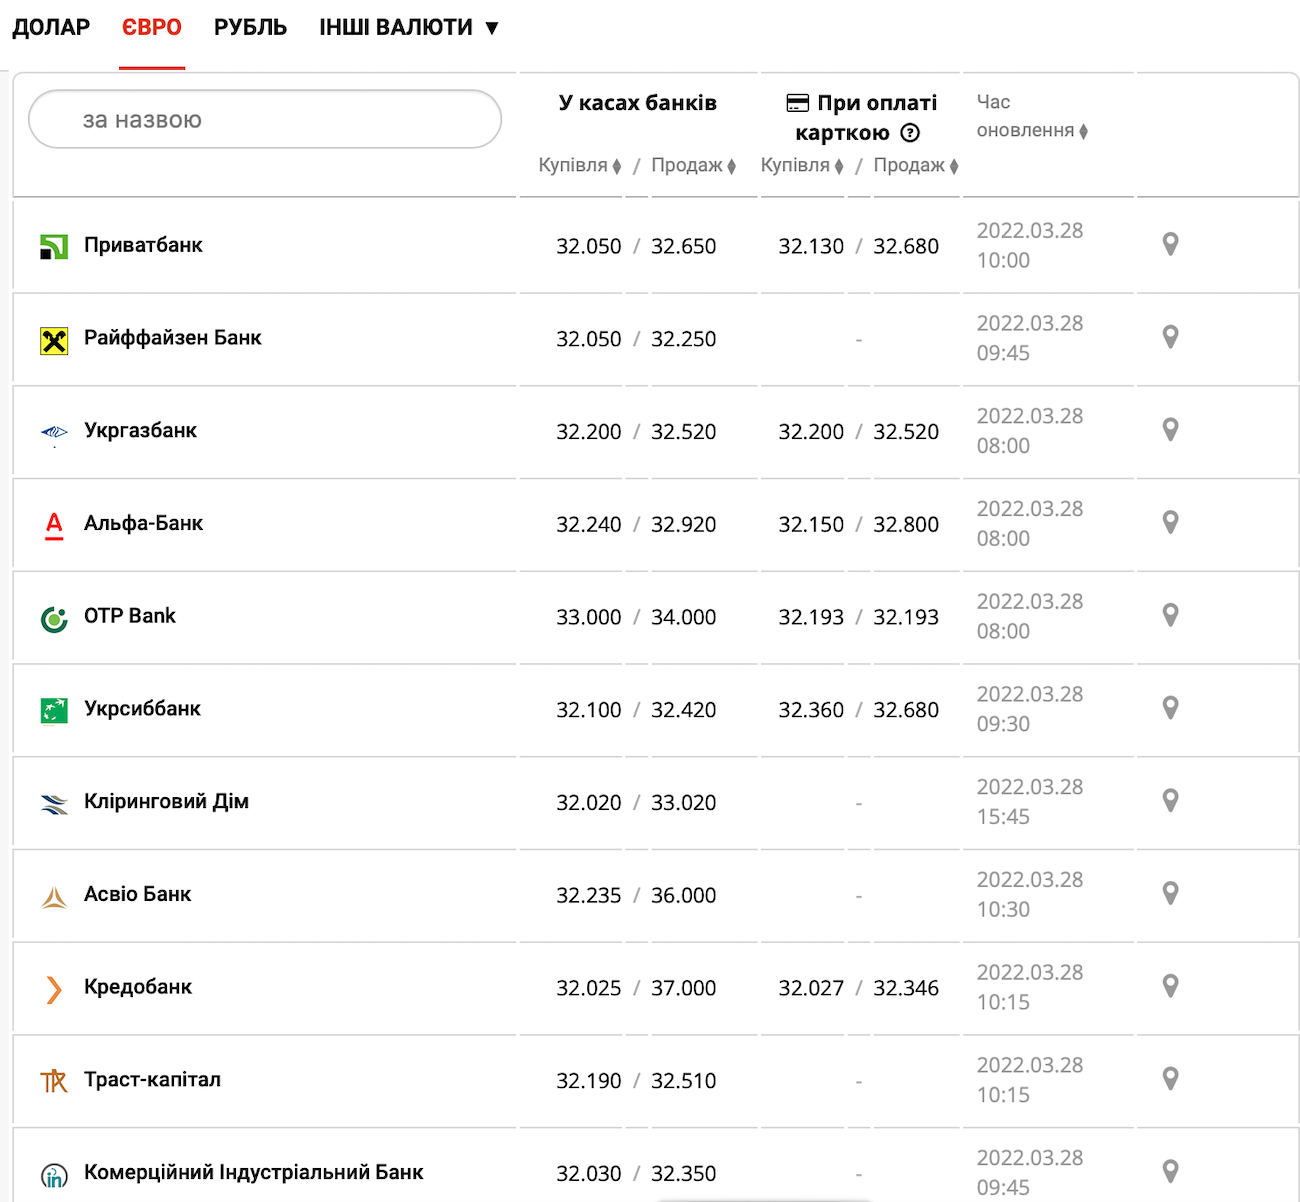Screen dimensions: 1300x1202
Task: Expand the ІНШІ ВАЛЮТИ dropdown
Action: [x=408, y=28]
